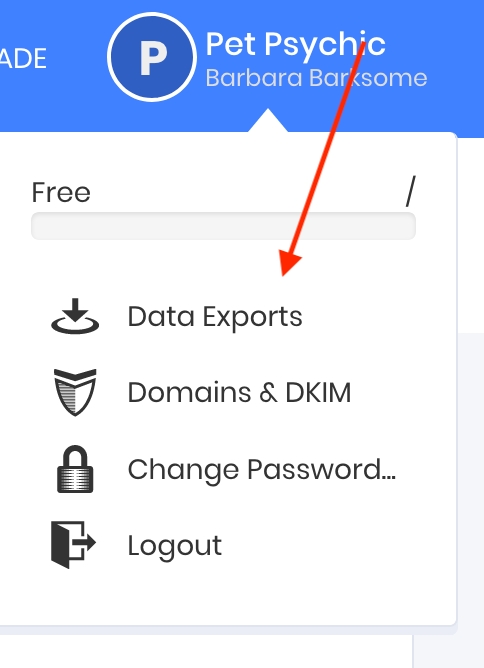Image resolution: width=484 pixels, height=668 pixels.
Task: Click the Pet Psychic account name
Action: [295, 43]
